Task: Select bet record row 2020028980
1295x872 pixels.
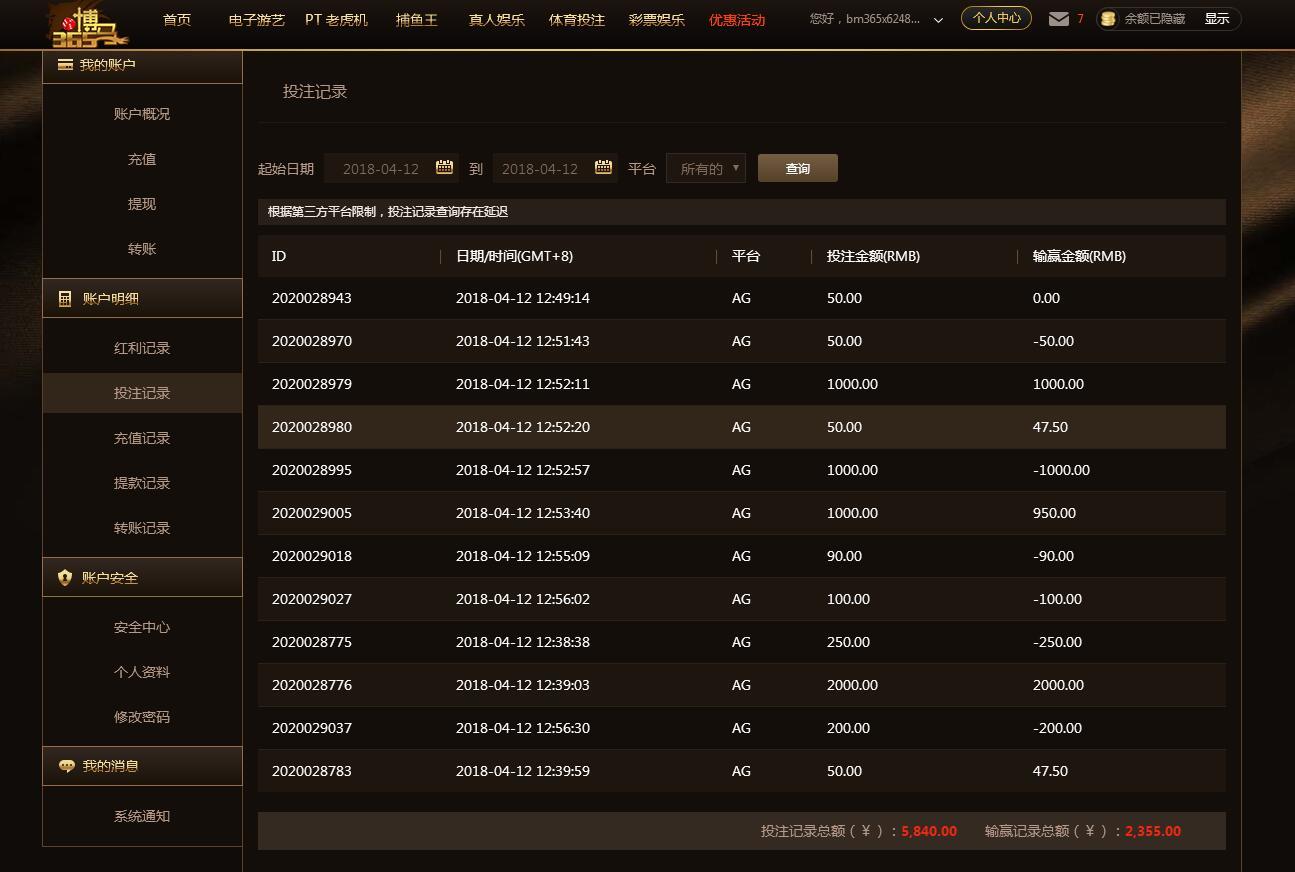Action: pyautogui.click(x=741, y=427)
